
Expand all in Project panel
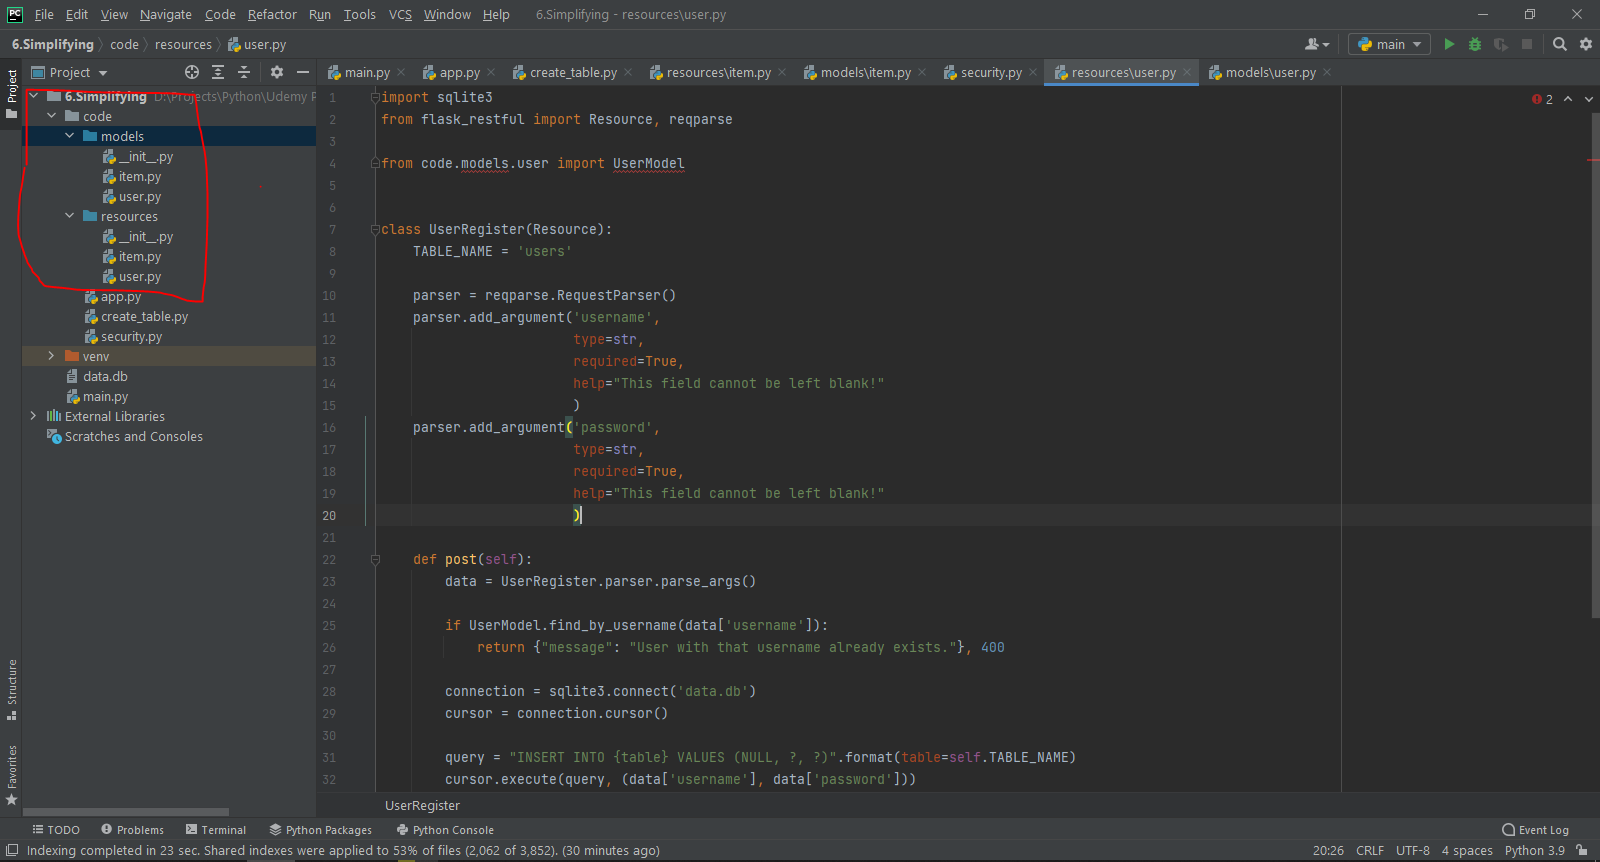tap(218, 72)
